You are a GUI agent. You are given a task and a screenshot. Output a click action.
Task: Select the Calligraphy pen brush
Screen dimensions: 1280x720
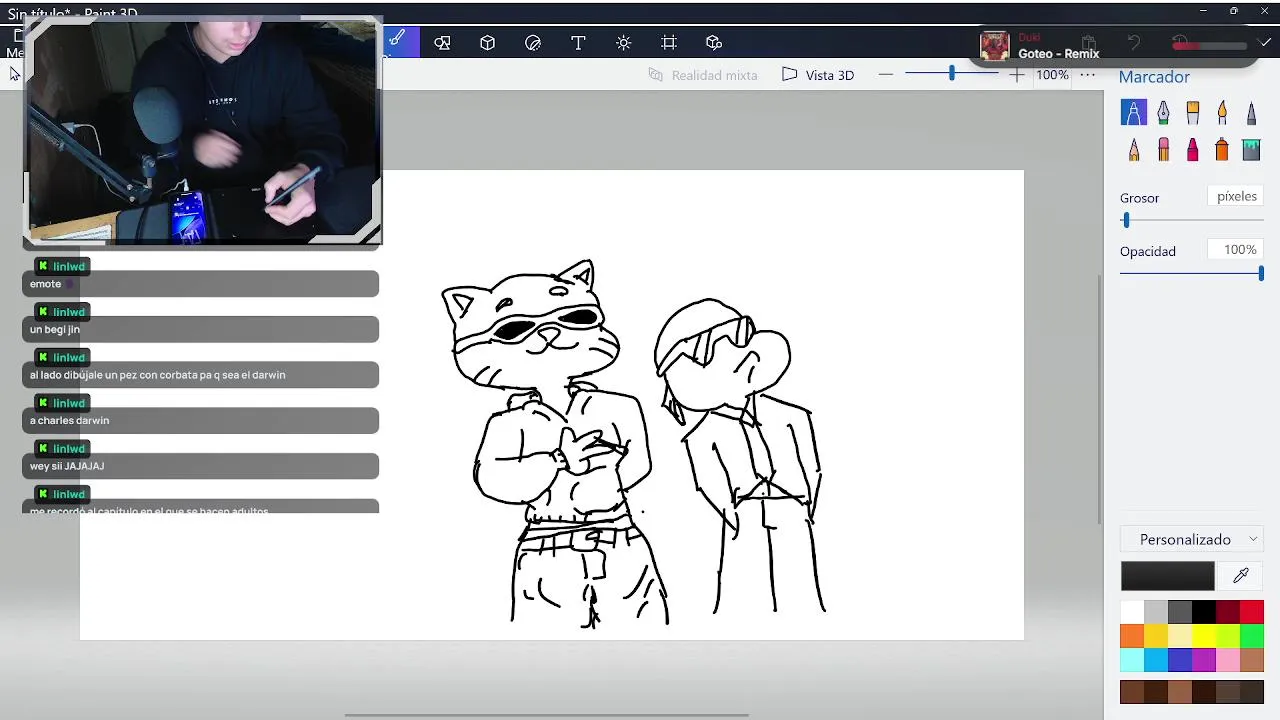1163,113
